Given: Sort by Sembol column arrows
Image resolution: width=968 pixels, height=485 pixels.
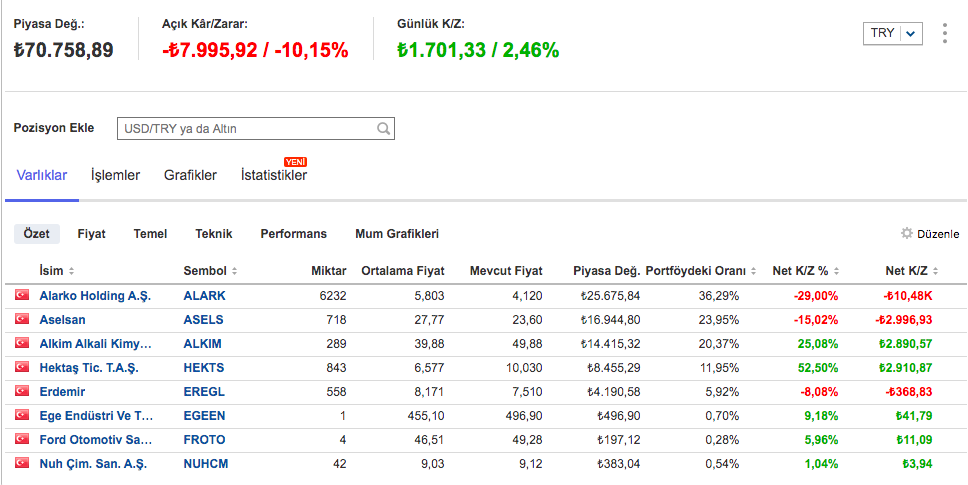Looking at the screenshot, I should [x=234, y=272].
